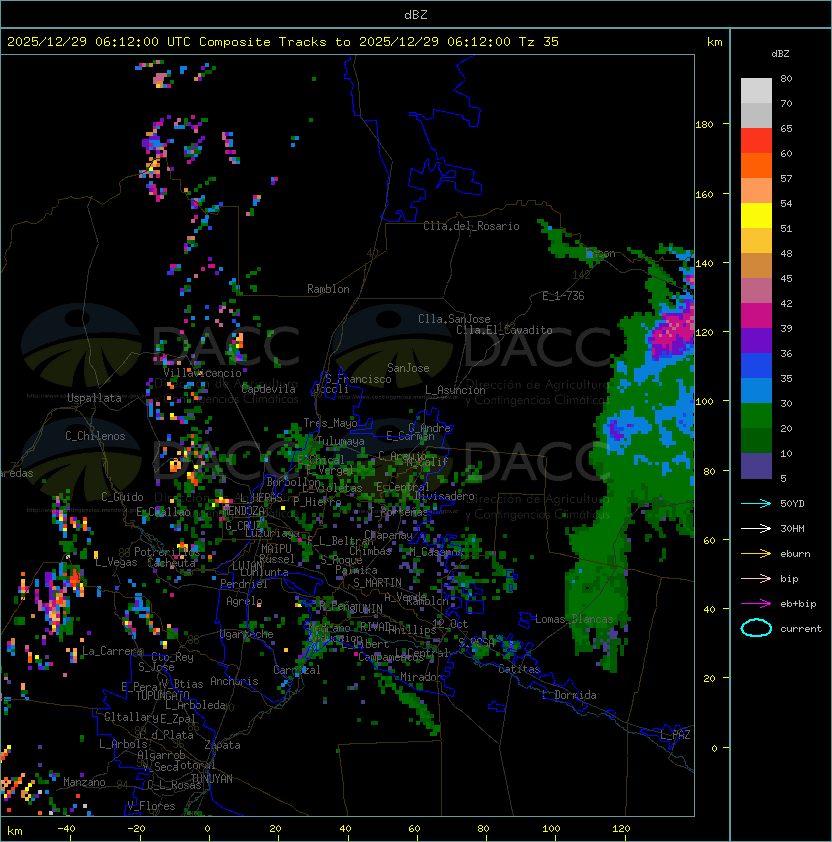This screenshot has height=842, width=832.
Task: Click the cyan 'current' ellipse legend symbol
Action: point(756,628)
